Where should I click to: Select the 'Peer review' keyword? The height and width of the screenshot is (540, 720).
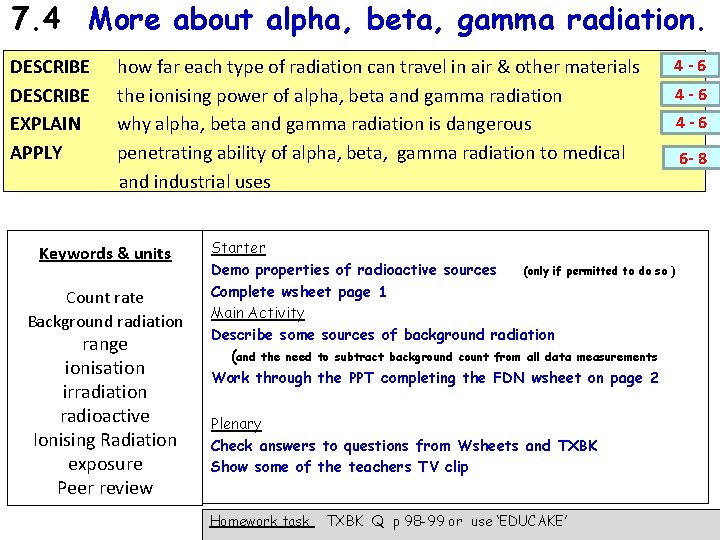(105, 488)
